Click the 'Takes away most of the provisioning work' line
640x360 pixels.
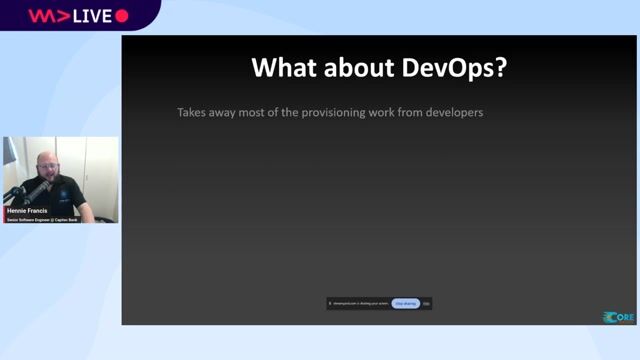tap(330, 112)
